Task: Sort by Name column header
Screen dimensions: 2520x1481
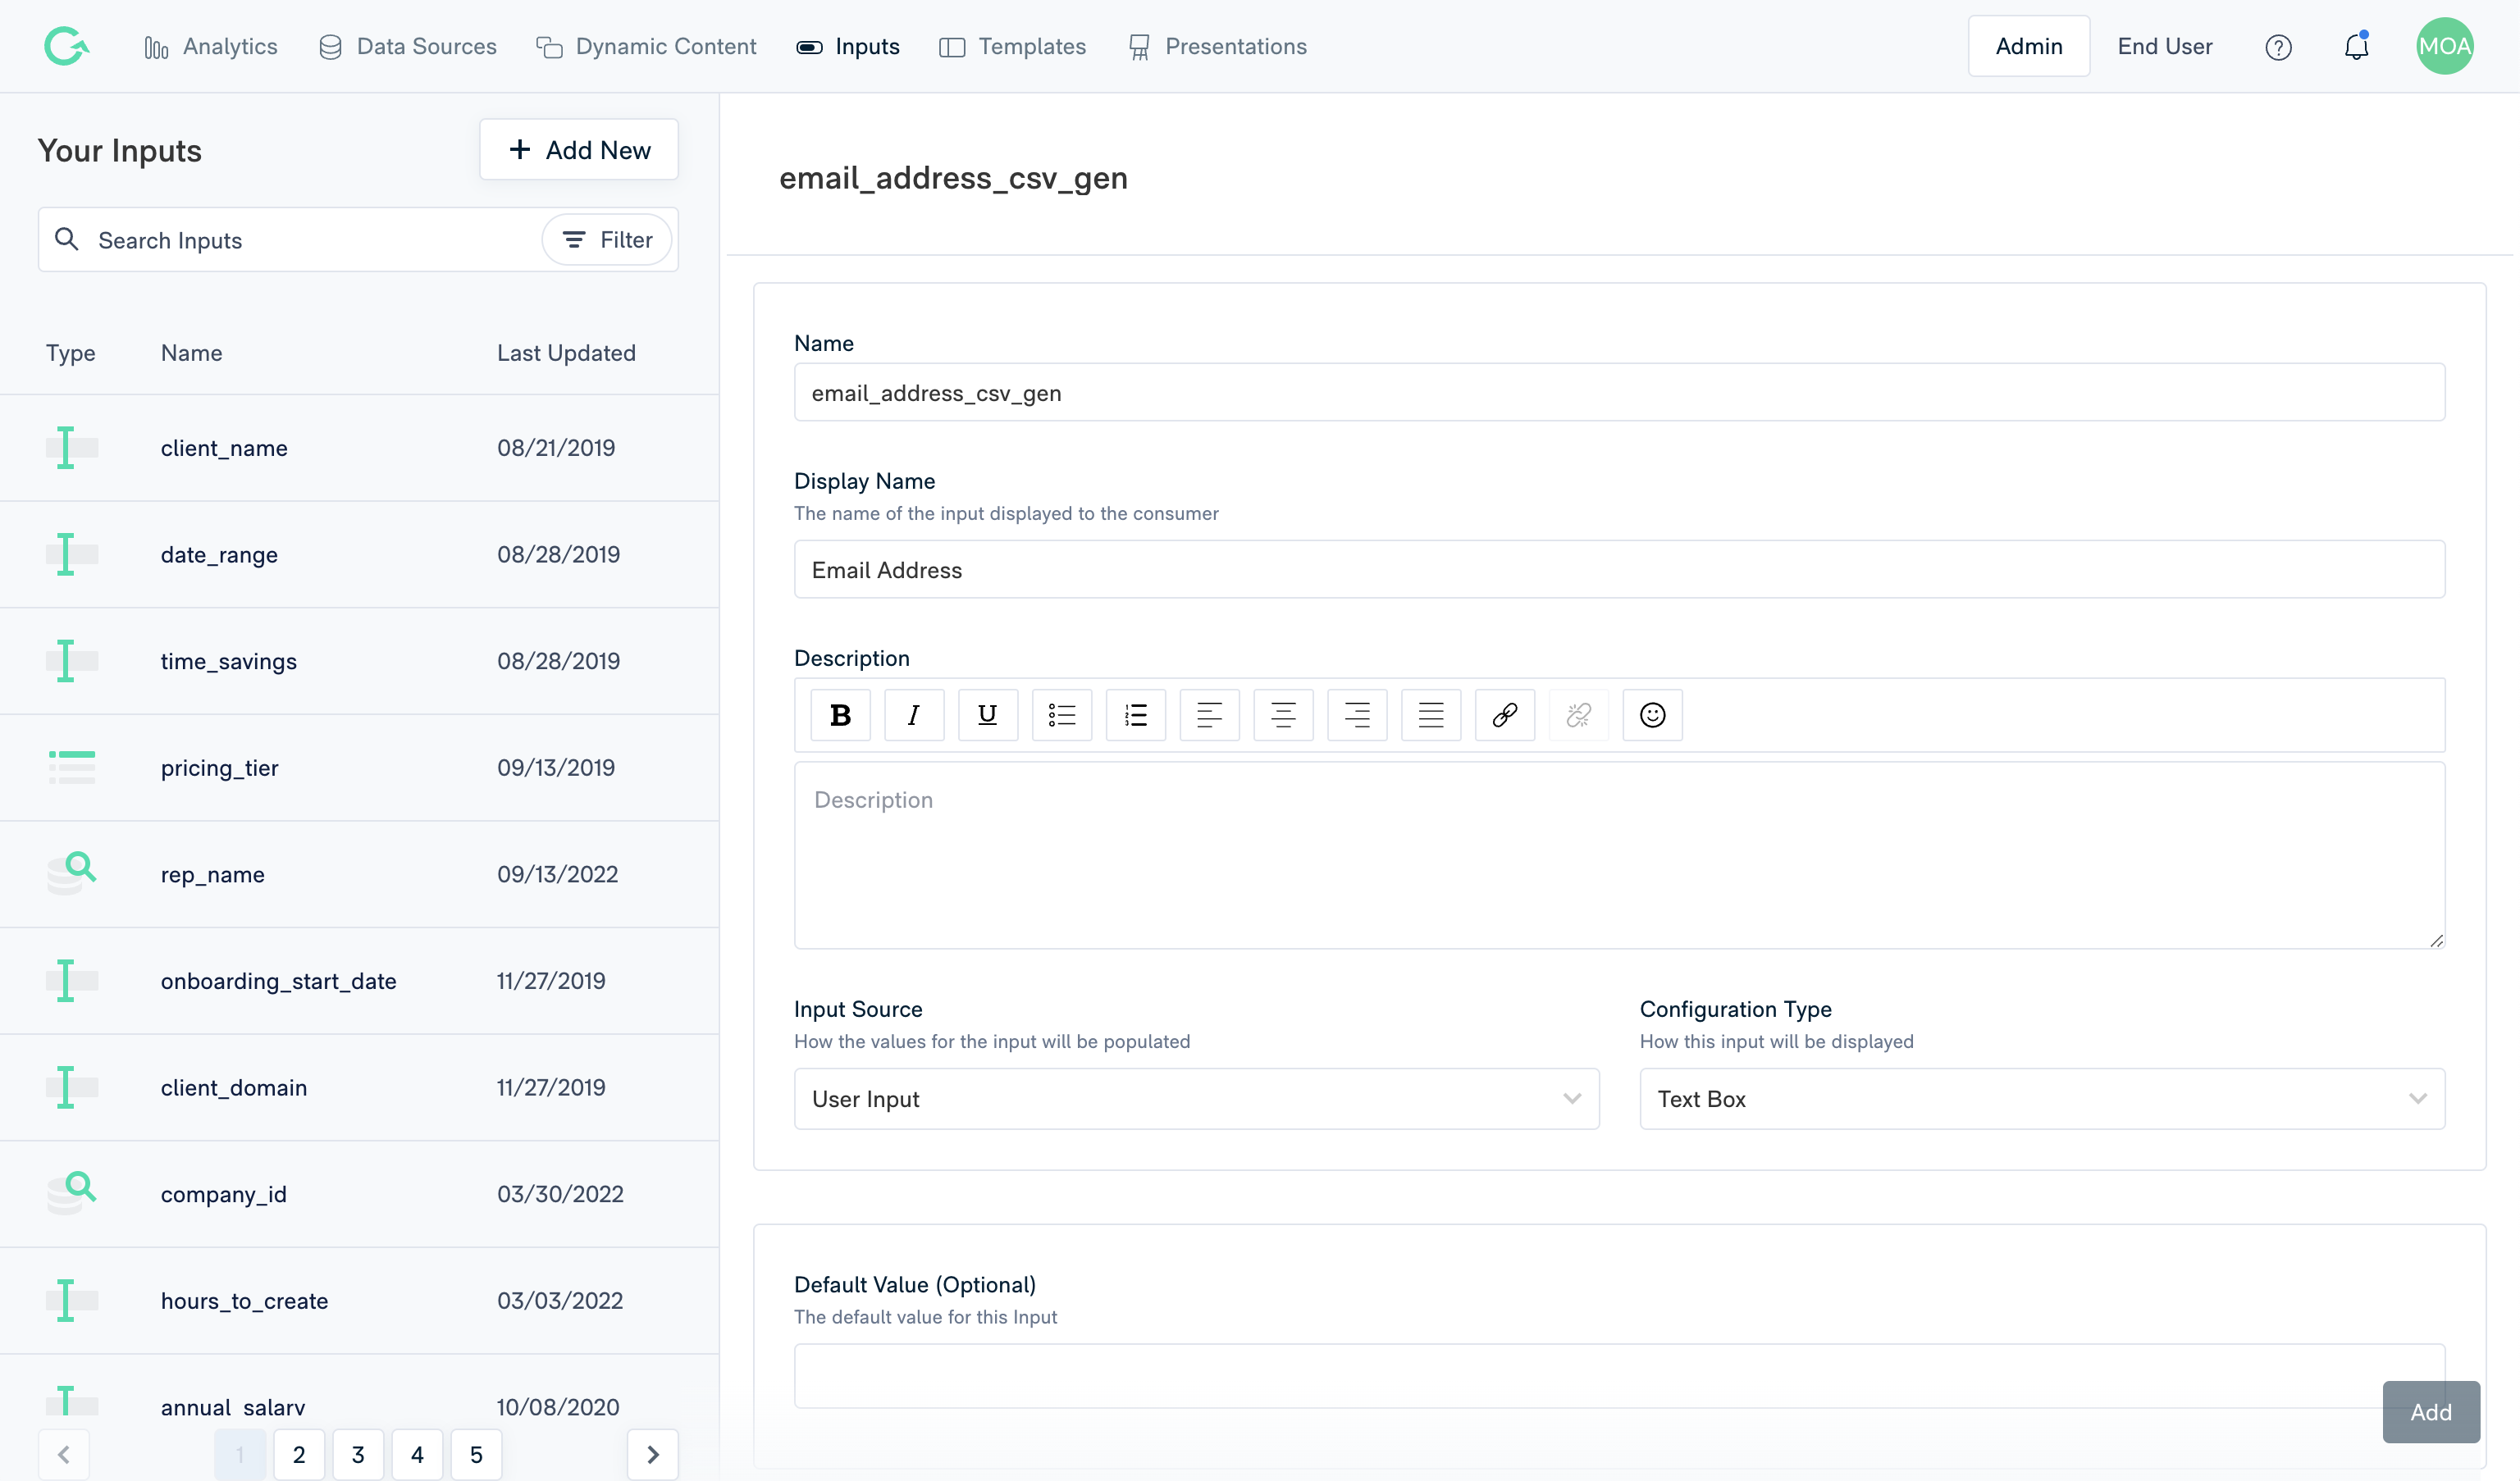Action: pyautogui.click(x=191, y=353)
